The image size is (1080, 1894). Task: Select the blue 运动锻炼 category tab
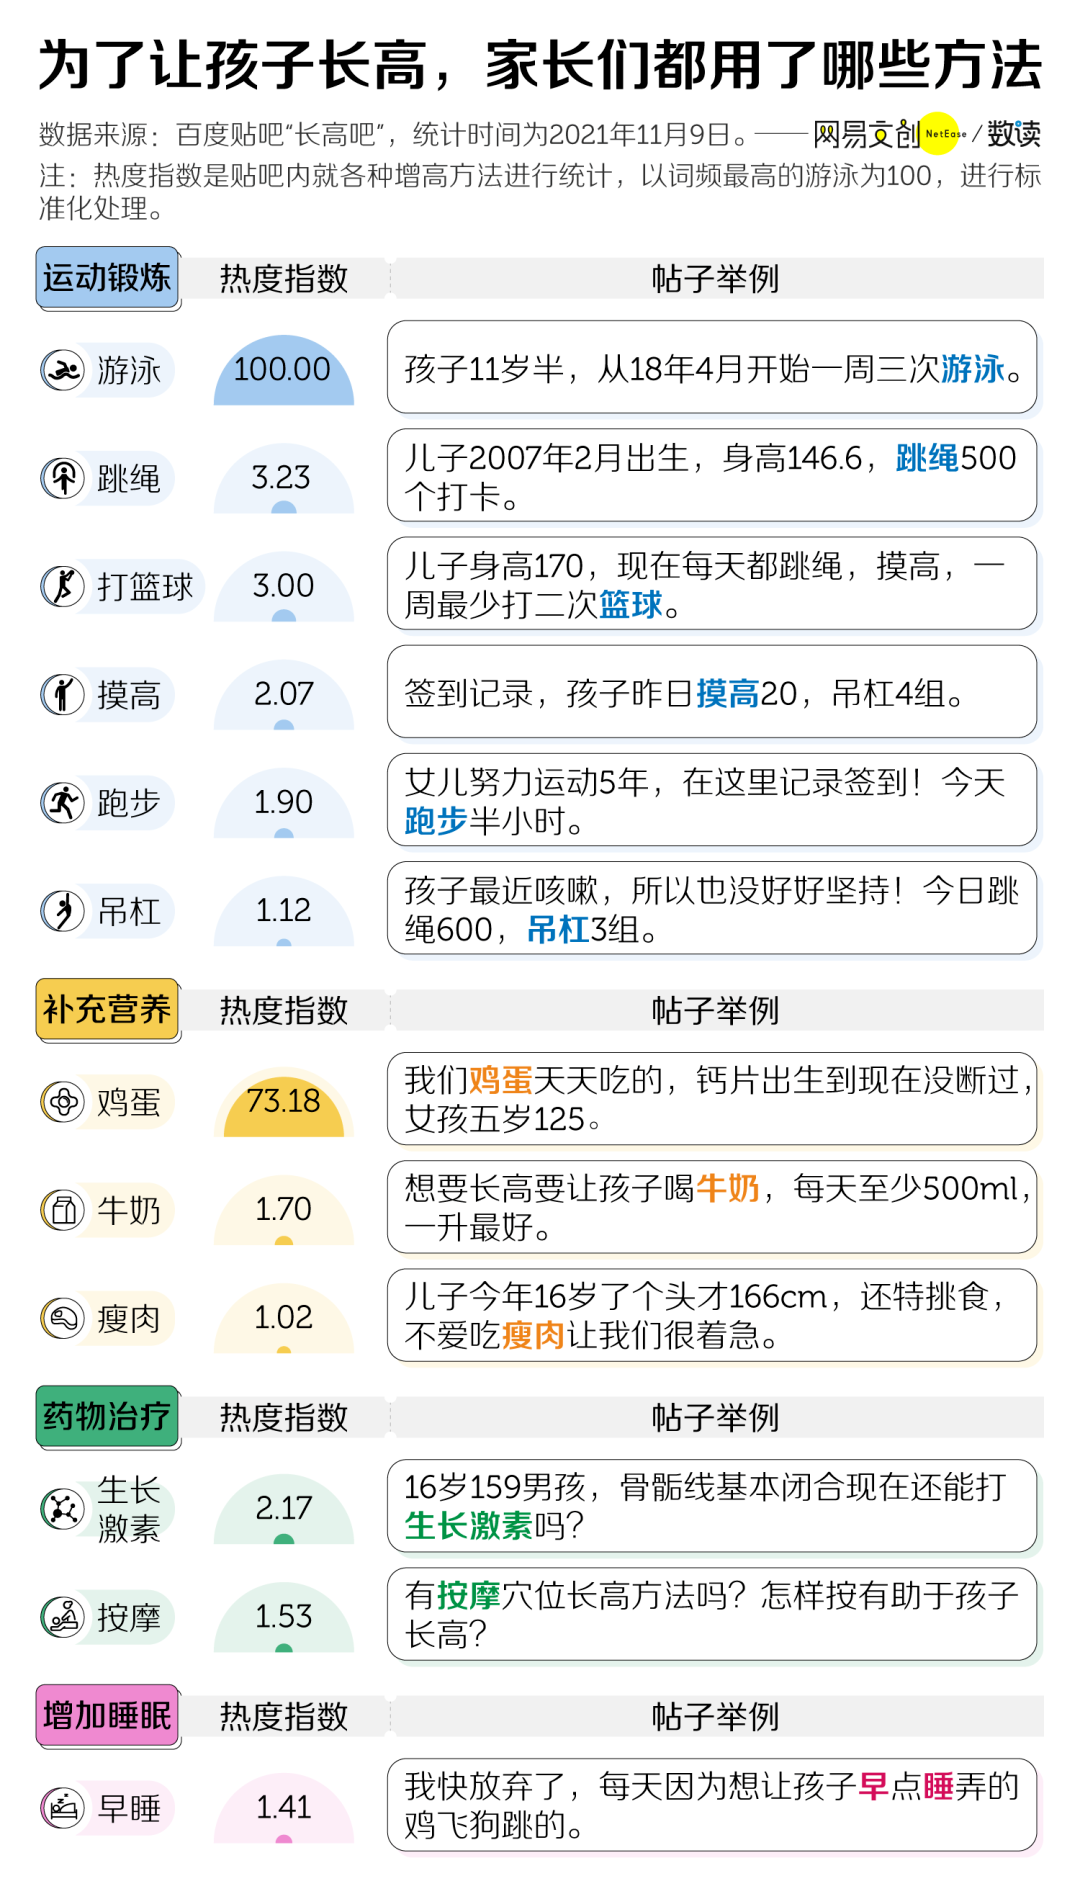(x=107, y=277)
